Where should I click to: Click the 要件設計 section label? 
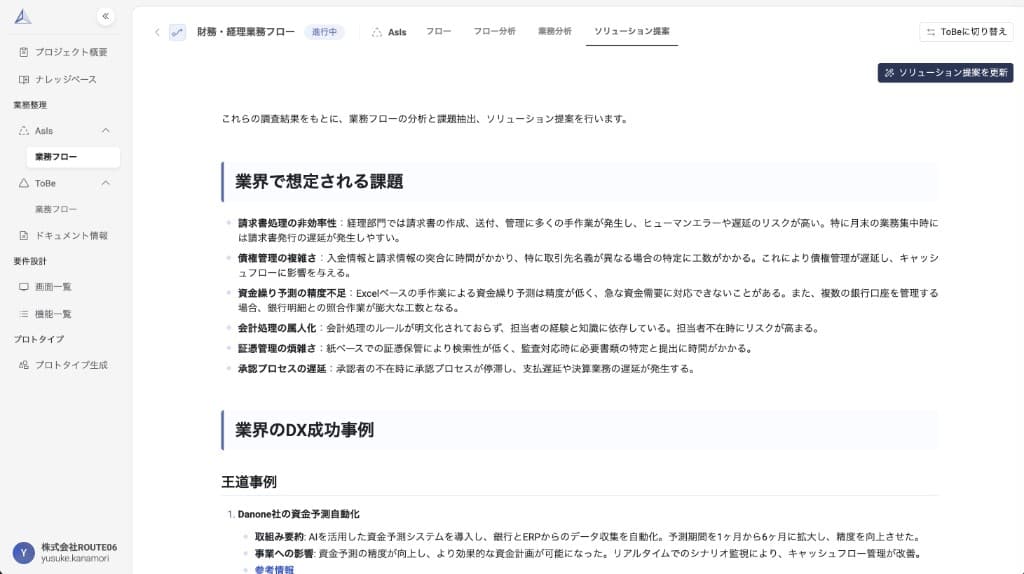pos(30,261)
